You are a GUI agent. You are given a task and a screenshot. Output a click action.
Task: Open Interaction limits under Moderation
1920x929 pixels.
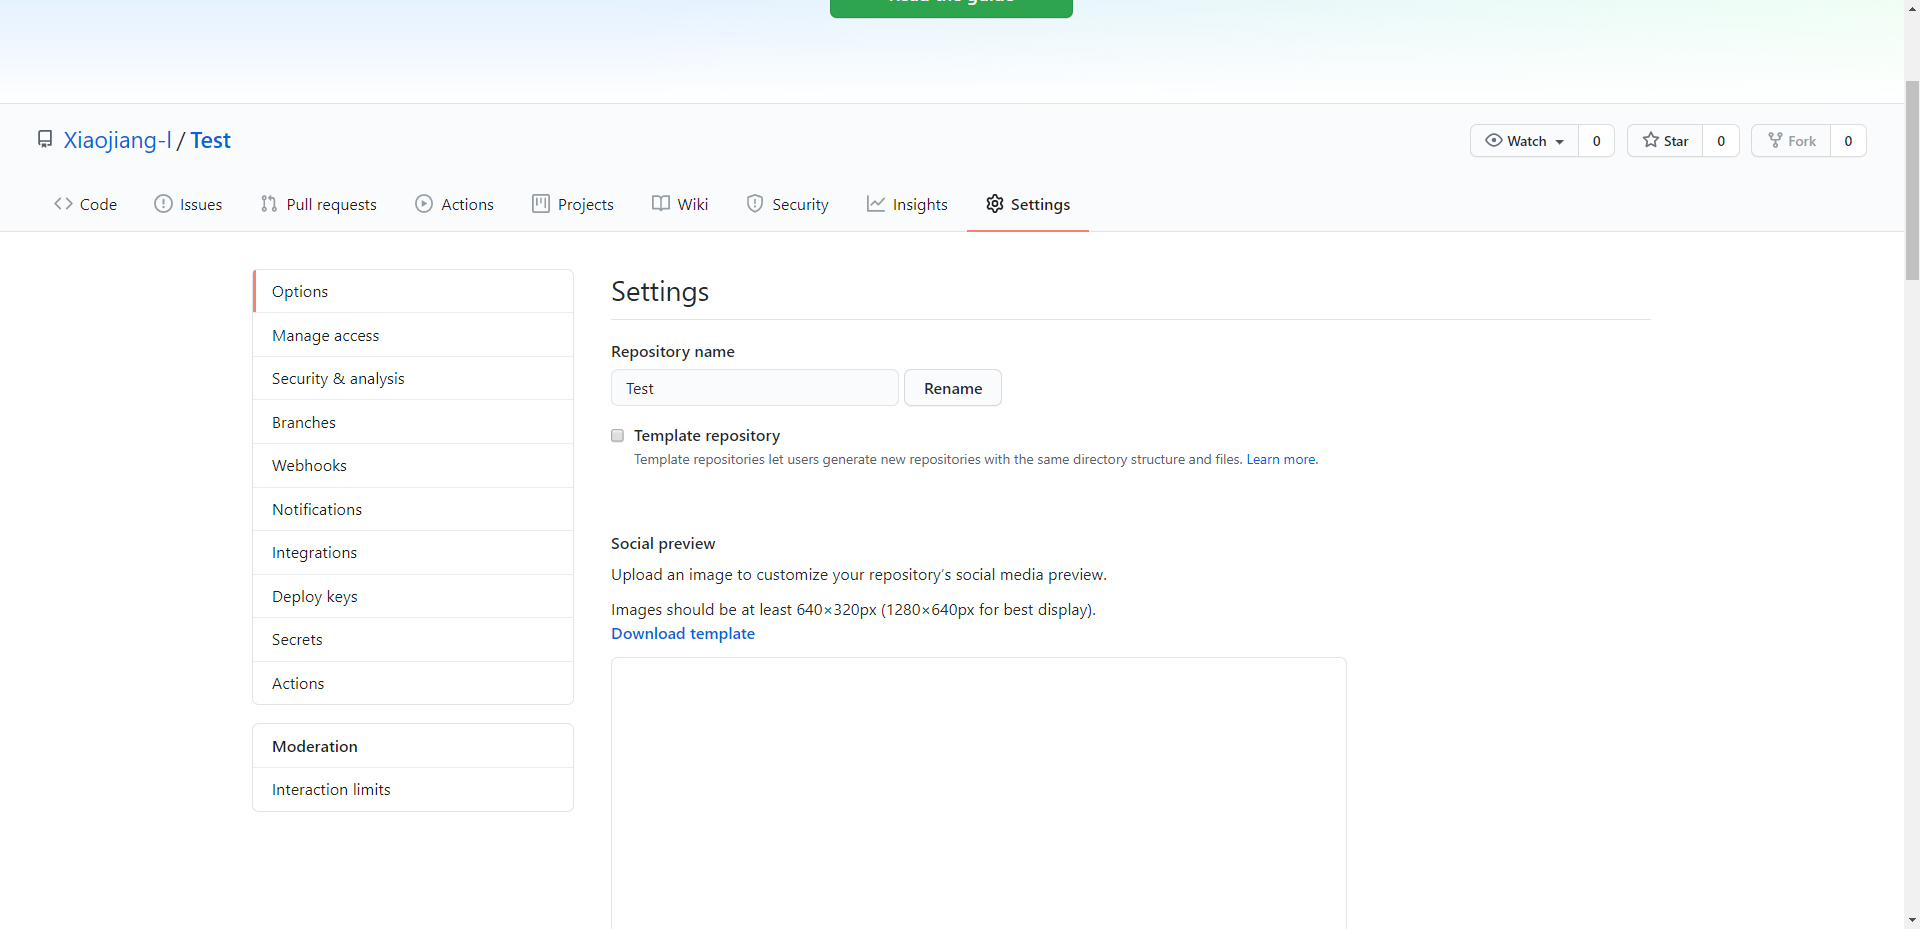click(x=331, y=790)
